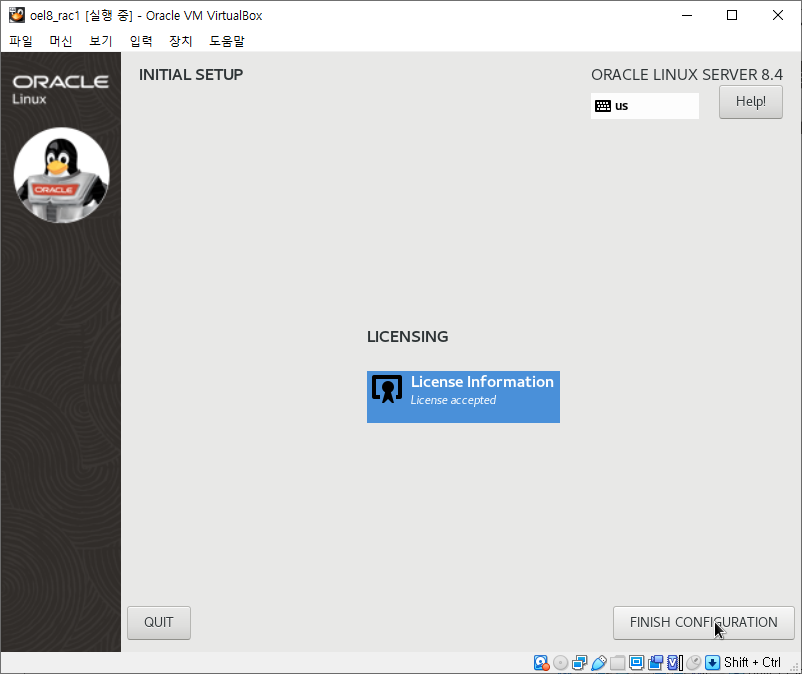Viewport: 802px width, 674px height.
Task: Click the host key arrow icon
Action: point(712,663)
